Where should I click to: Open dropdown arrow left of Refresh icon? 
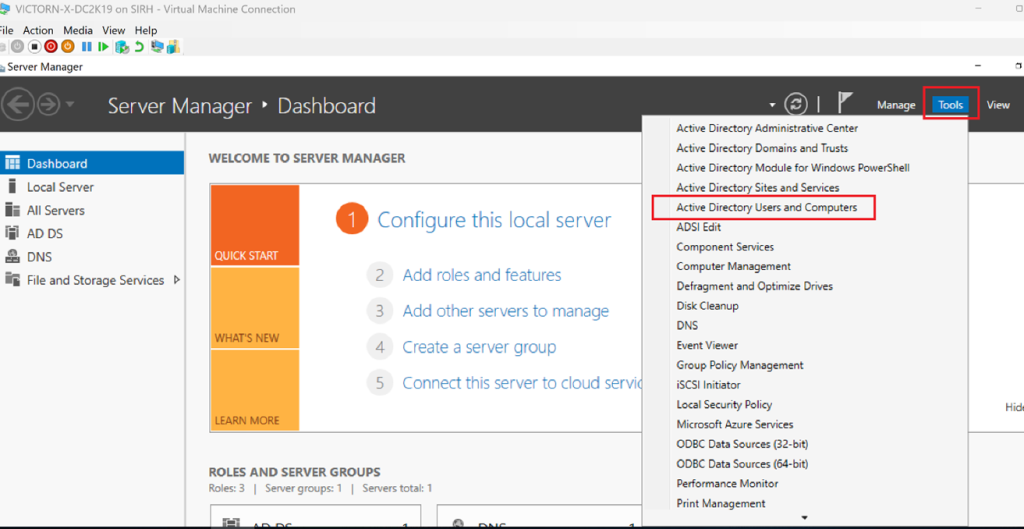pos(772,105)
